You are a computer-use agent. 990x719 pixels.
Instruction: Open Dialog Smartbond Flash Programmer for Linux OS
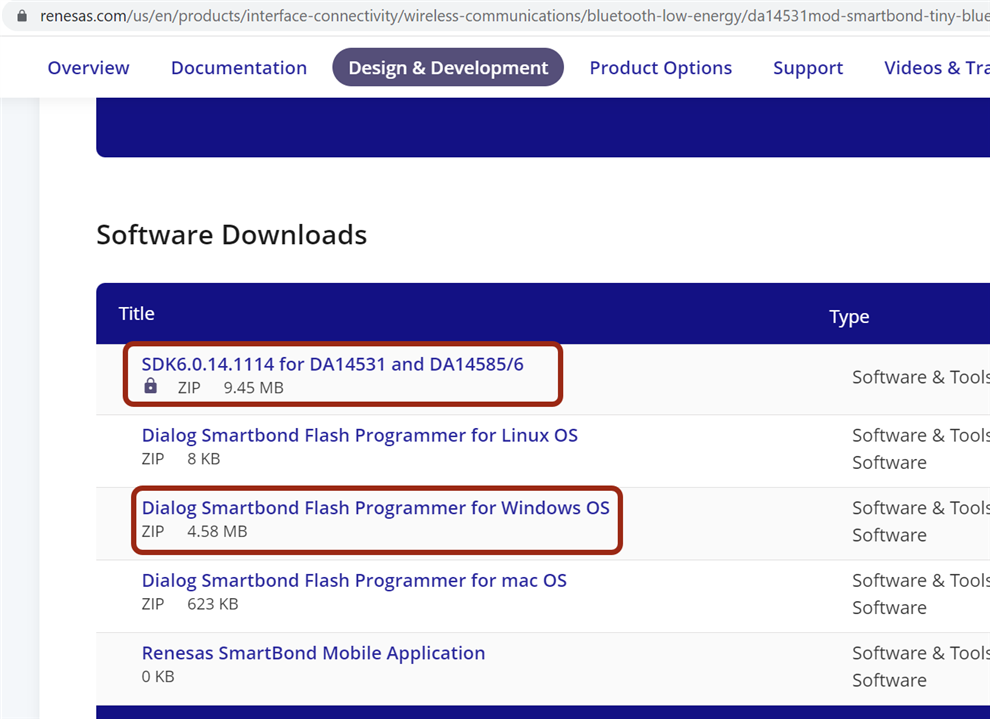tap(359, 435)
